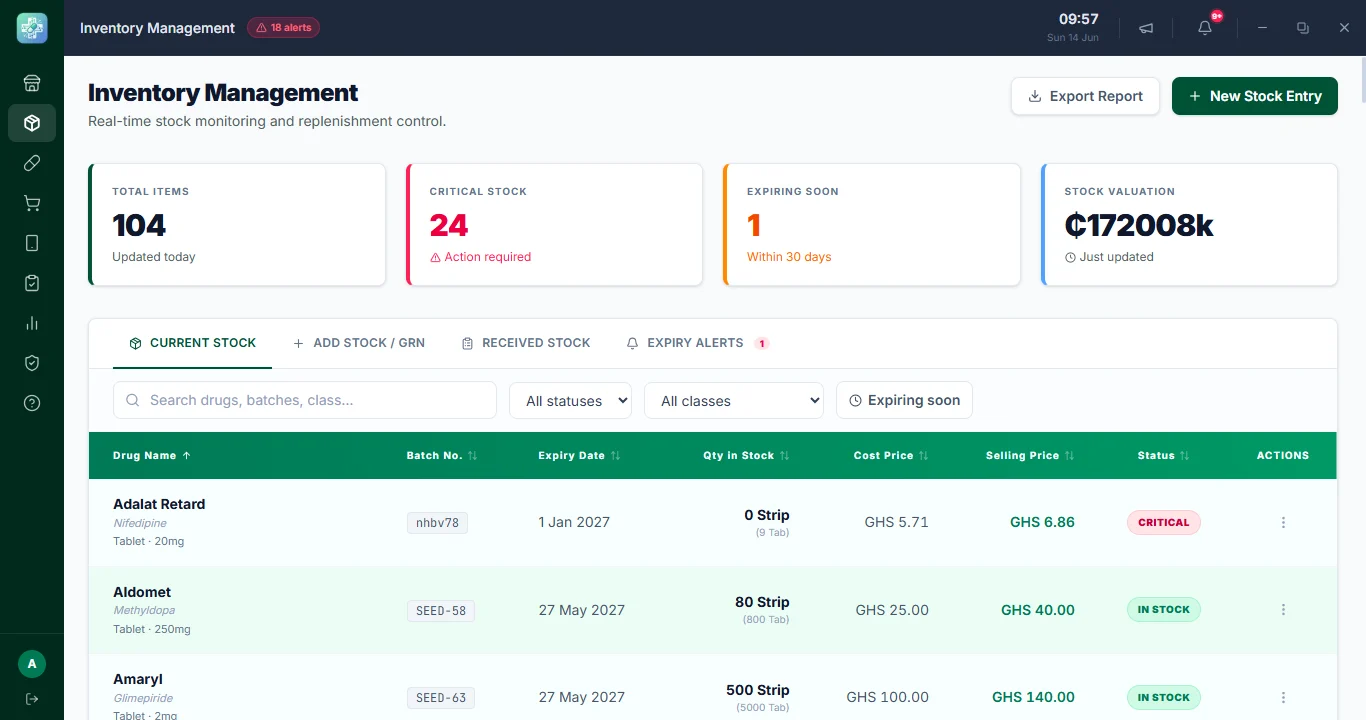
Task: Click the shield check icon in the sidebar
Action: (x=32, y=363)
